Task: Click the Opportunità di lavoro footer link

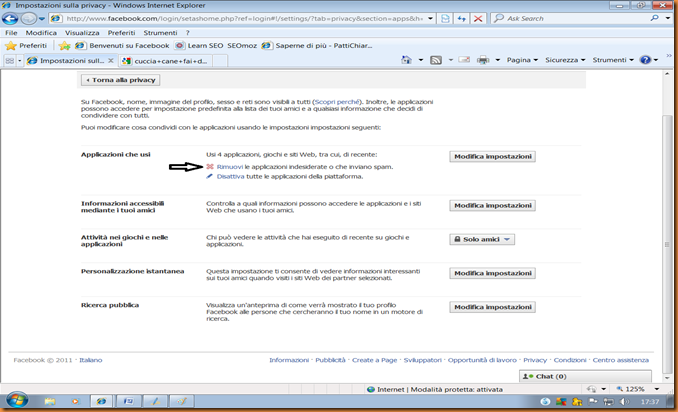Action: coord(482,360)
